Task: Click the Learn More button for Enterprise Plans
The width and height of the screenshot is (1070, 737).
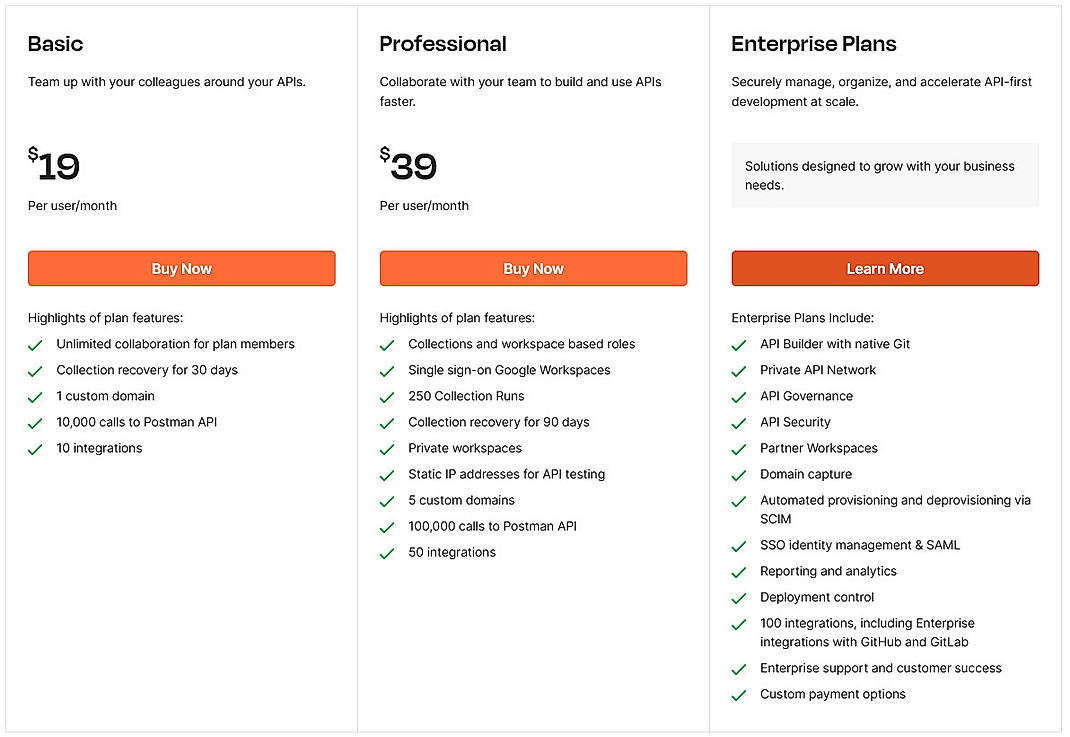Action: point(885,268)
